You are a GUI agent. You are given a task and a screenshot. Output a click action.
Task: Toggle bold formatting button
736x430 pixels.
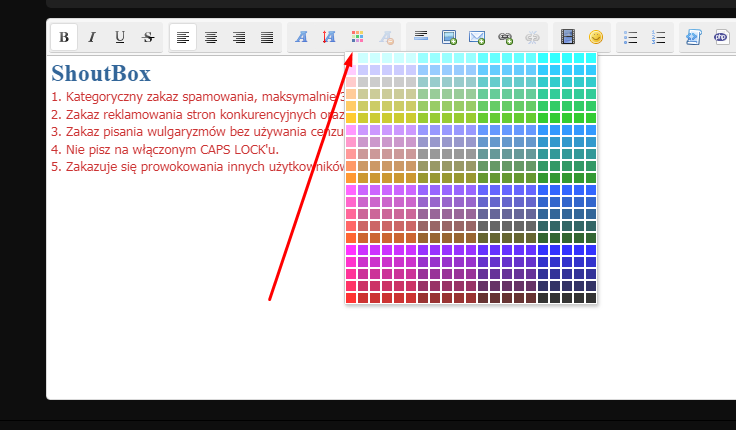[64, 37]
